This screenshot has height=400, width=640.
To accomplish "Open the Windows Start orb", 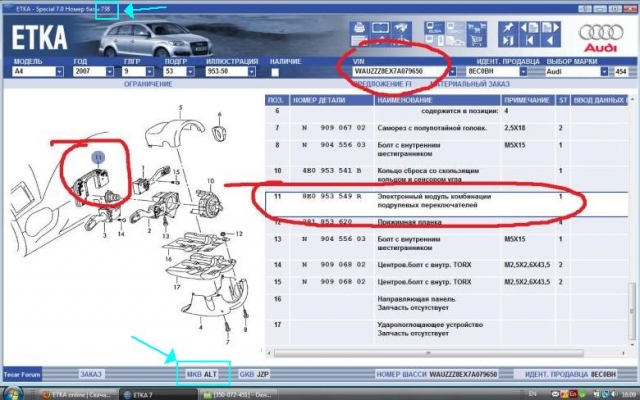I will (x=13, y=393).
